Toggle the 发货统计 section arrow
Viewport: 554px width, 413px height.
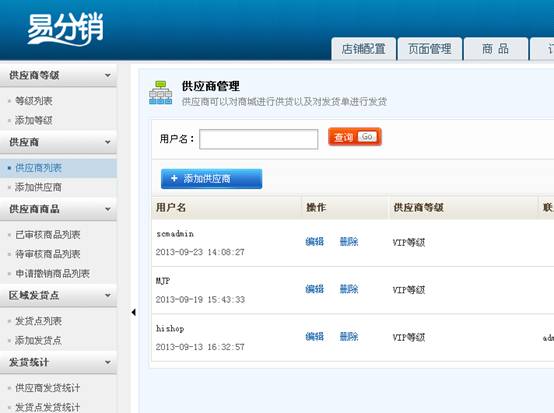pos(108,362)
